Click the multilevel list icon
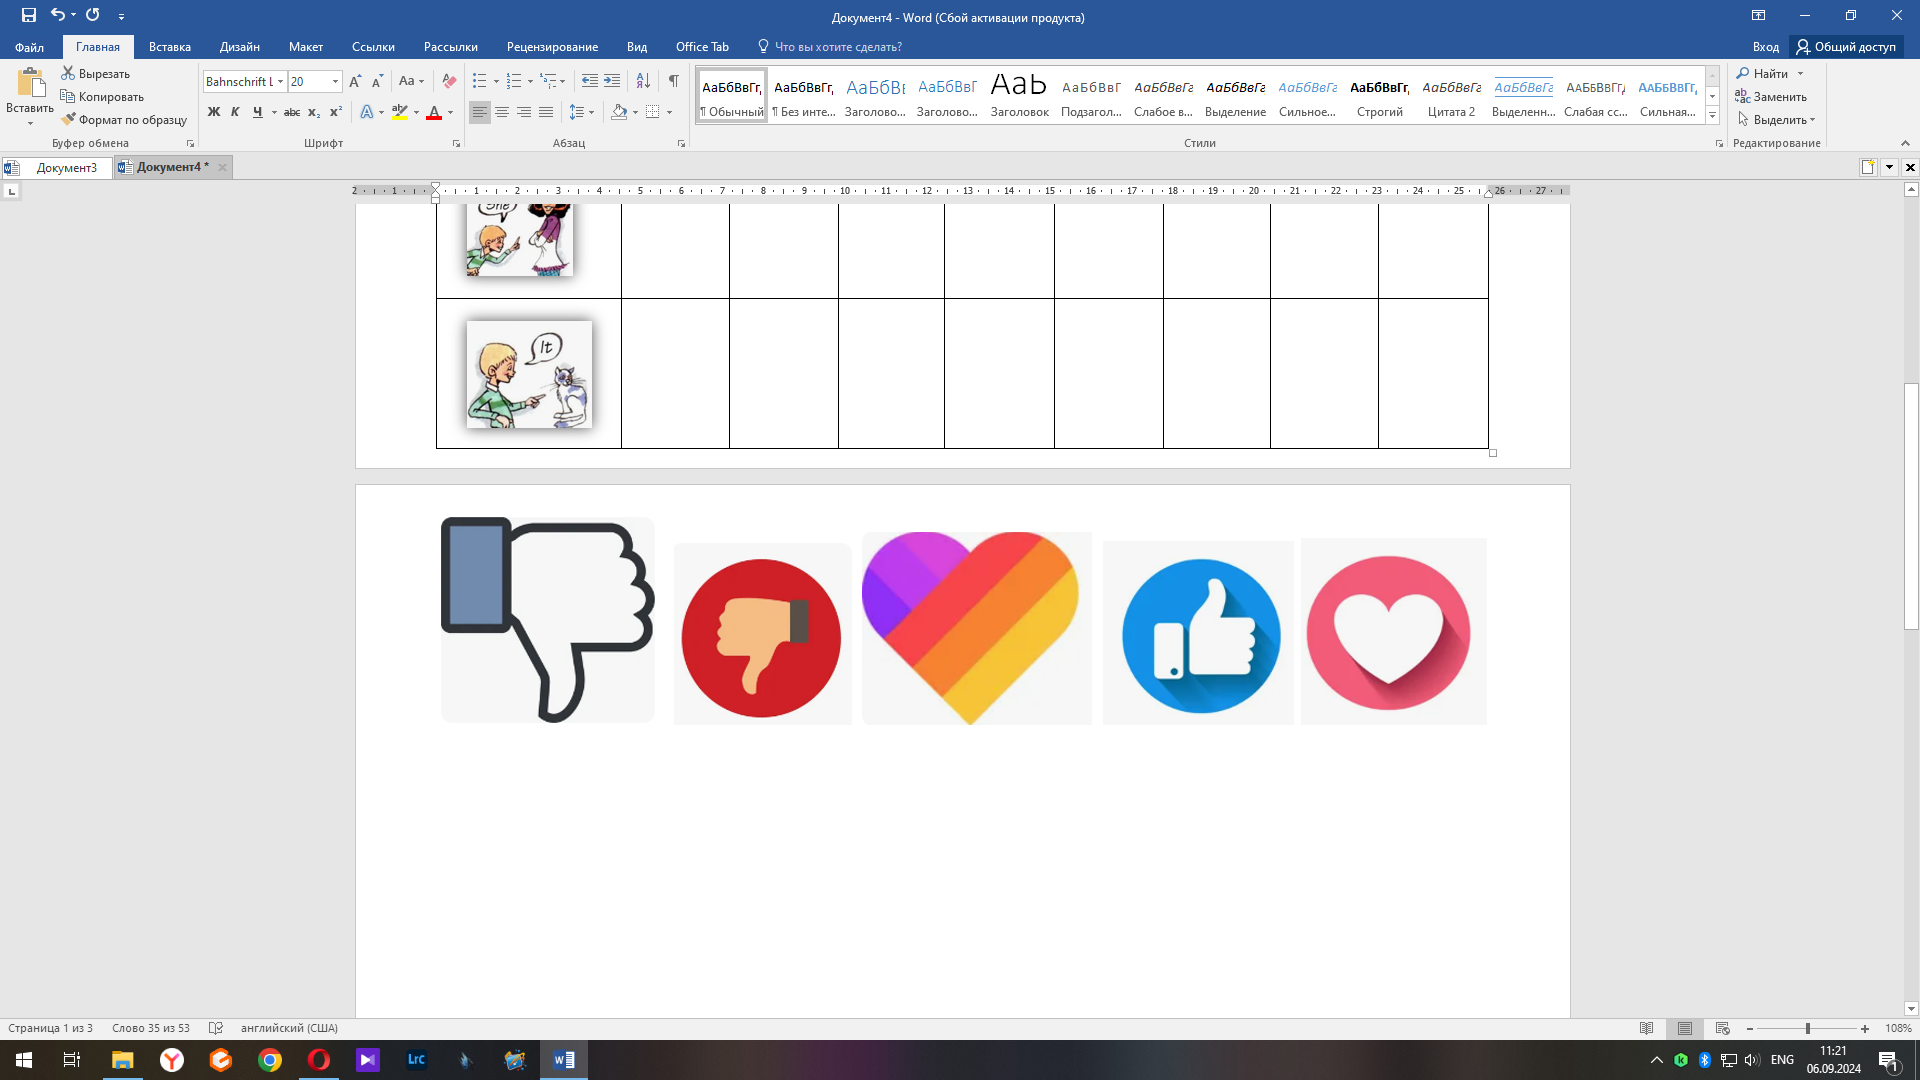1920x1080 pixels. point(549,82)
